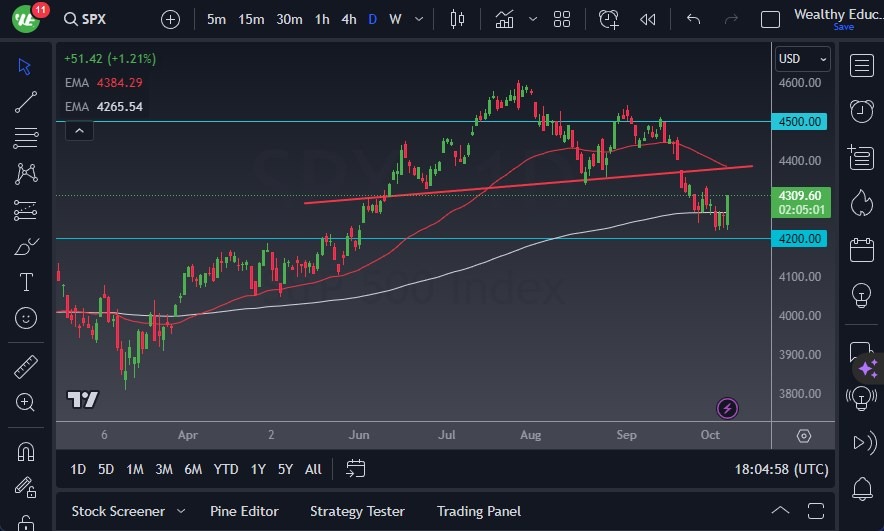
Task: Open the watchlist panel icon
Action: tap(860, 65)
